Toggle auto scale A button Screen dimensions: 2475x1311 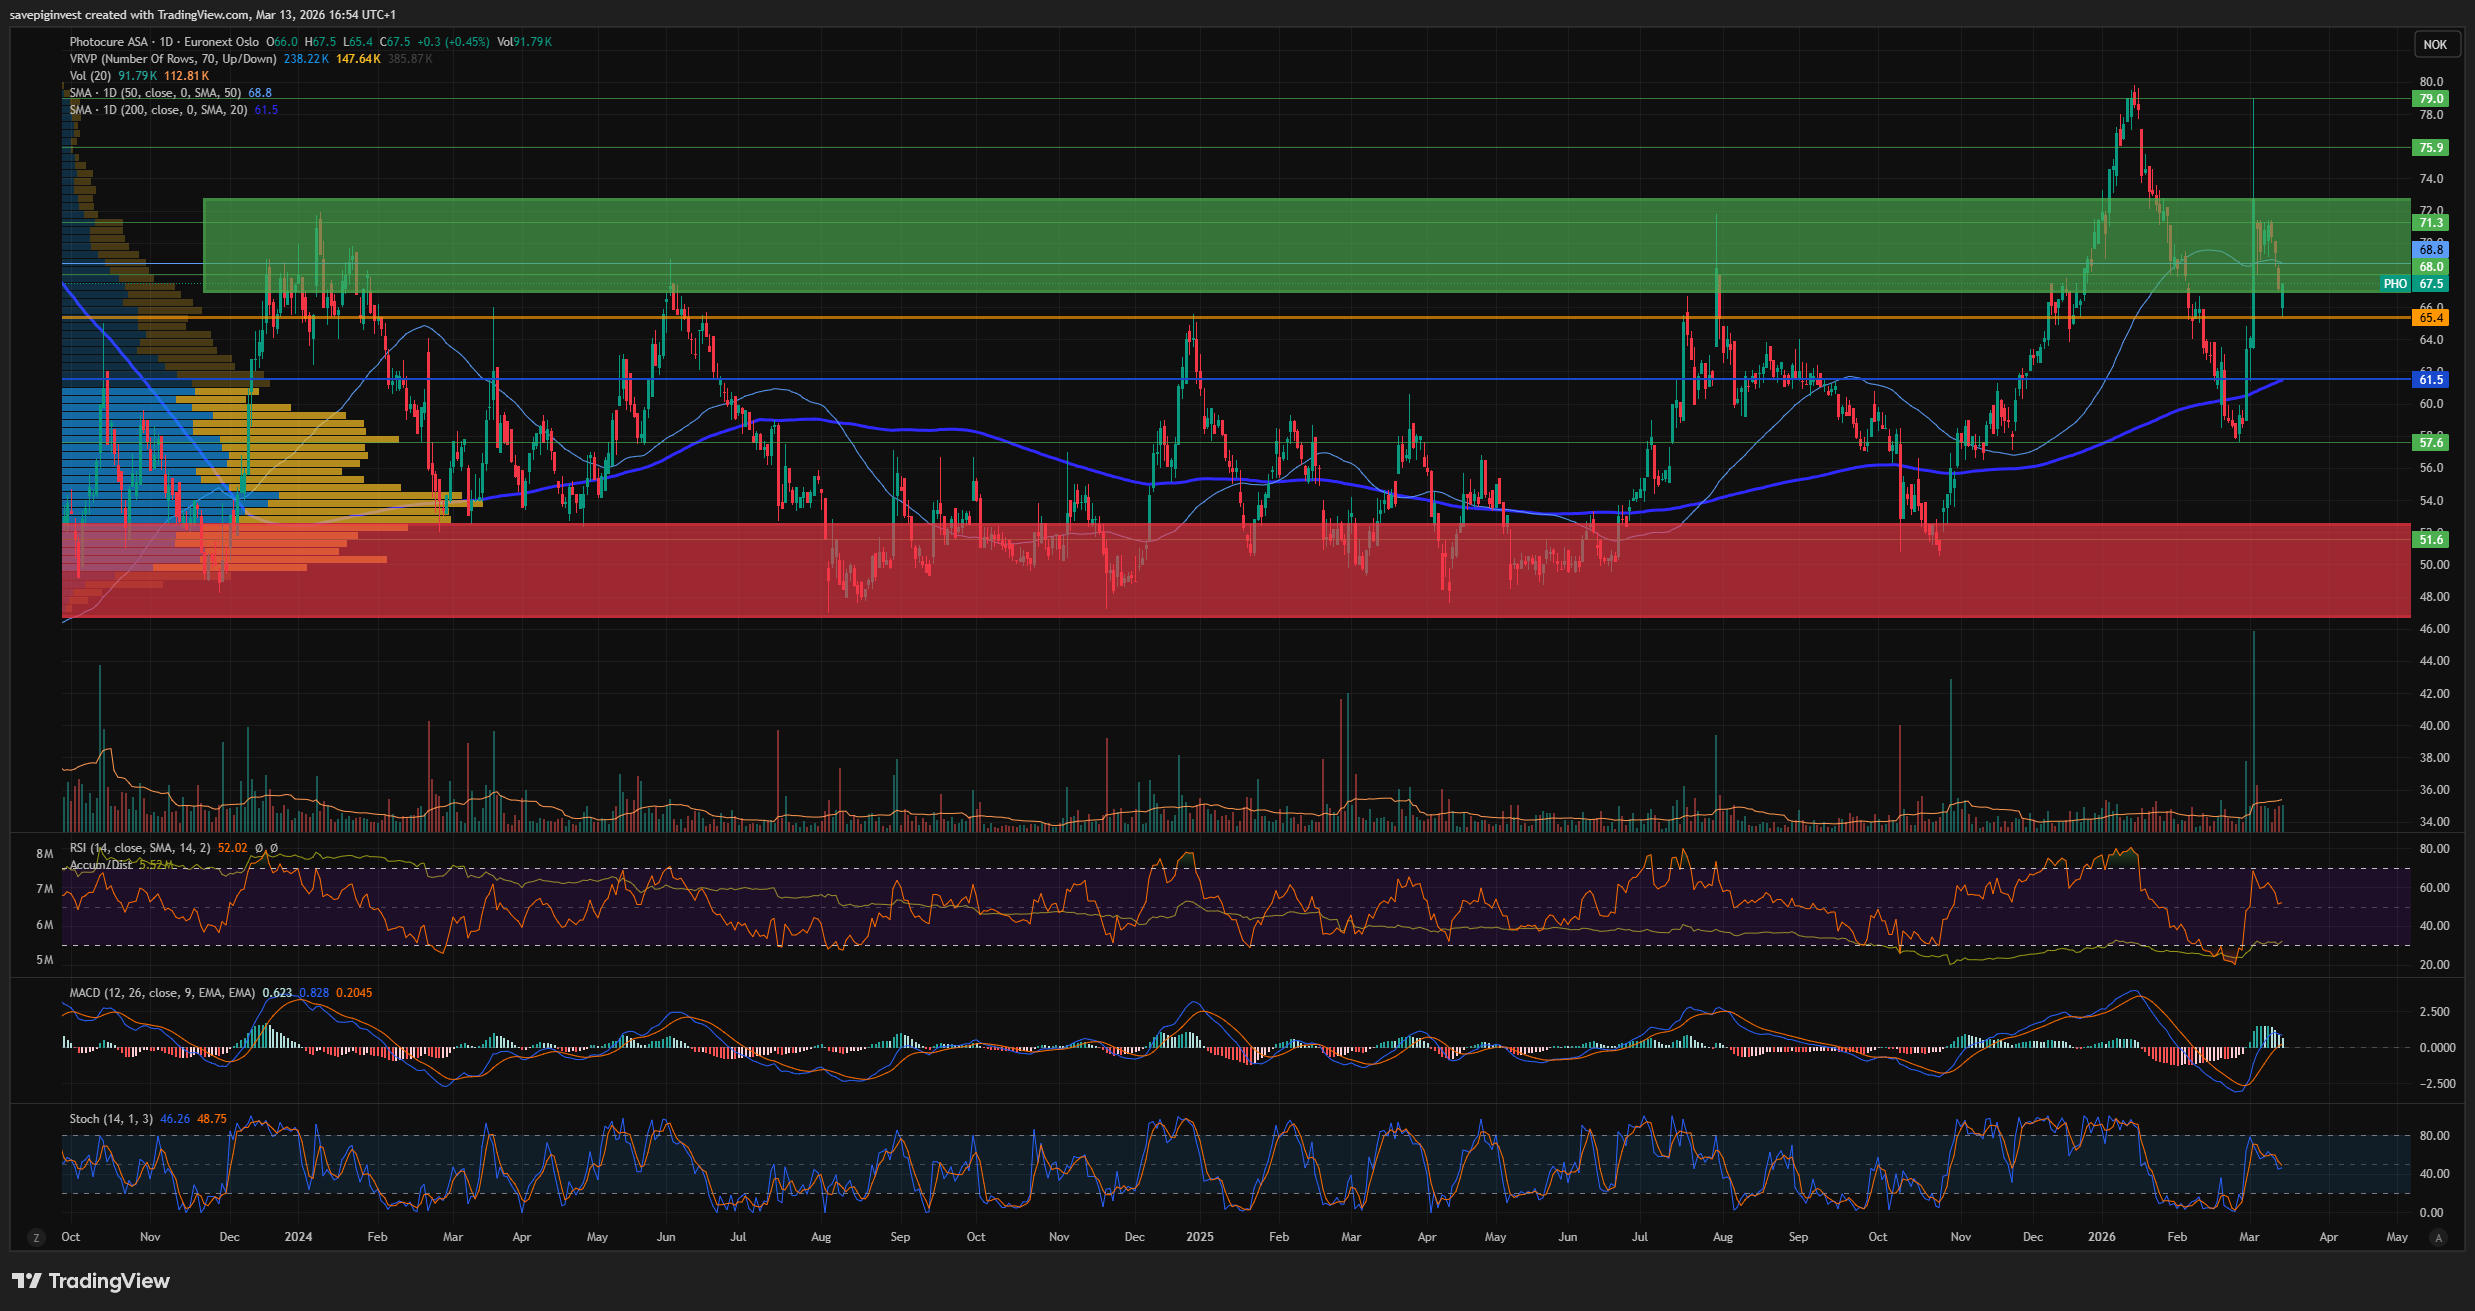pyautogui.click(x=2438, y=1238)
